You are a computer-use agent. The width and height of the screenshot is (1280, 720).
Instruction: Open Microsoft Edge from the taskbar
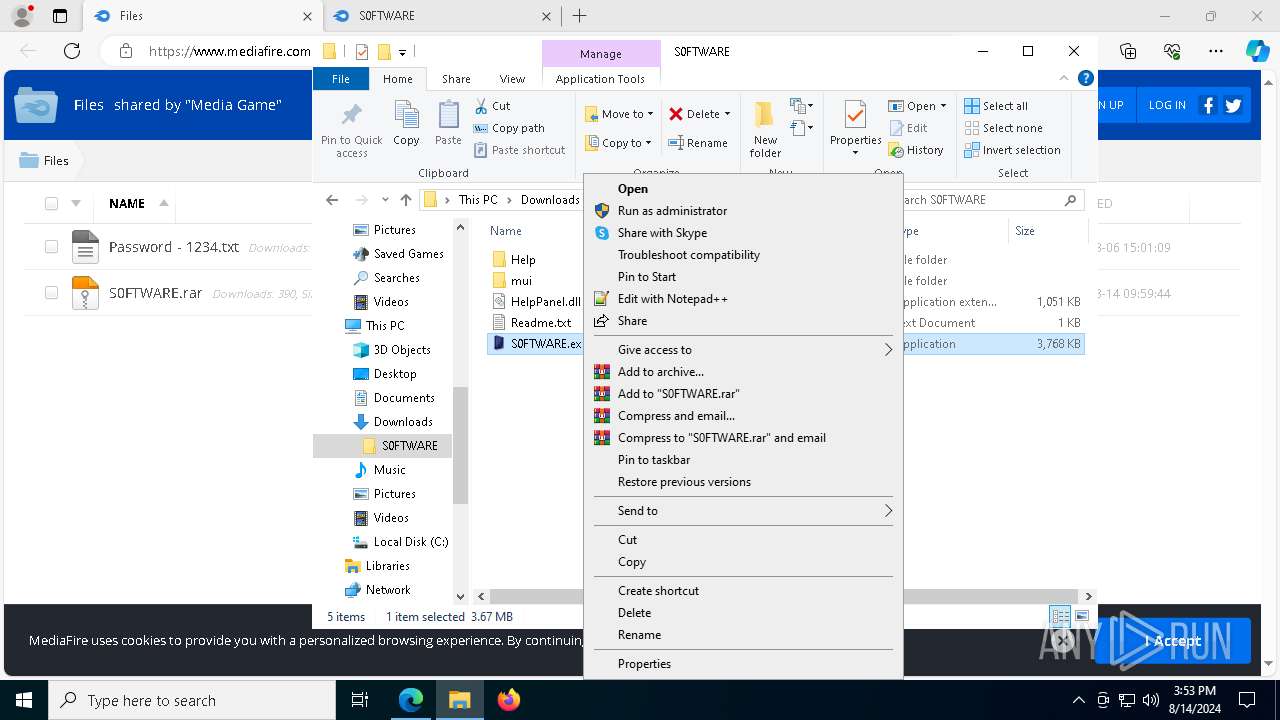coord(411,700)
